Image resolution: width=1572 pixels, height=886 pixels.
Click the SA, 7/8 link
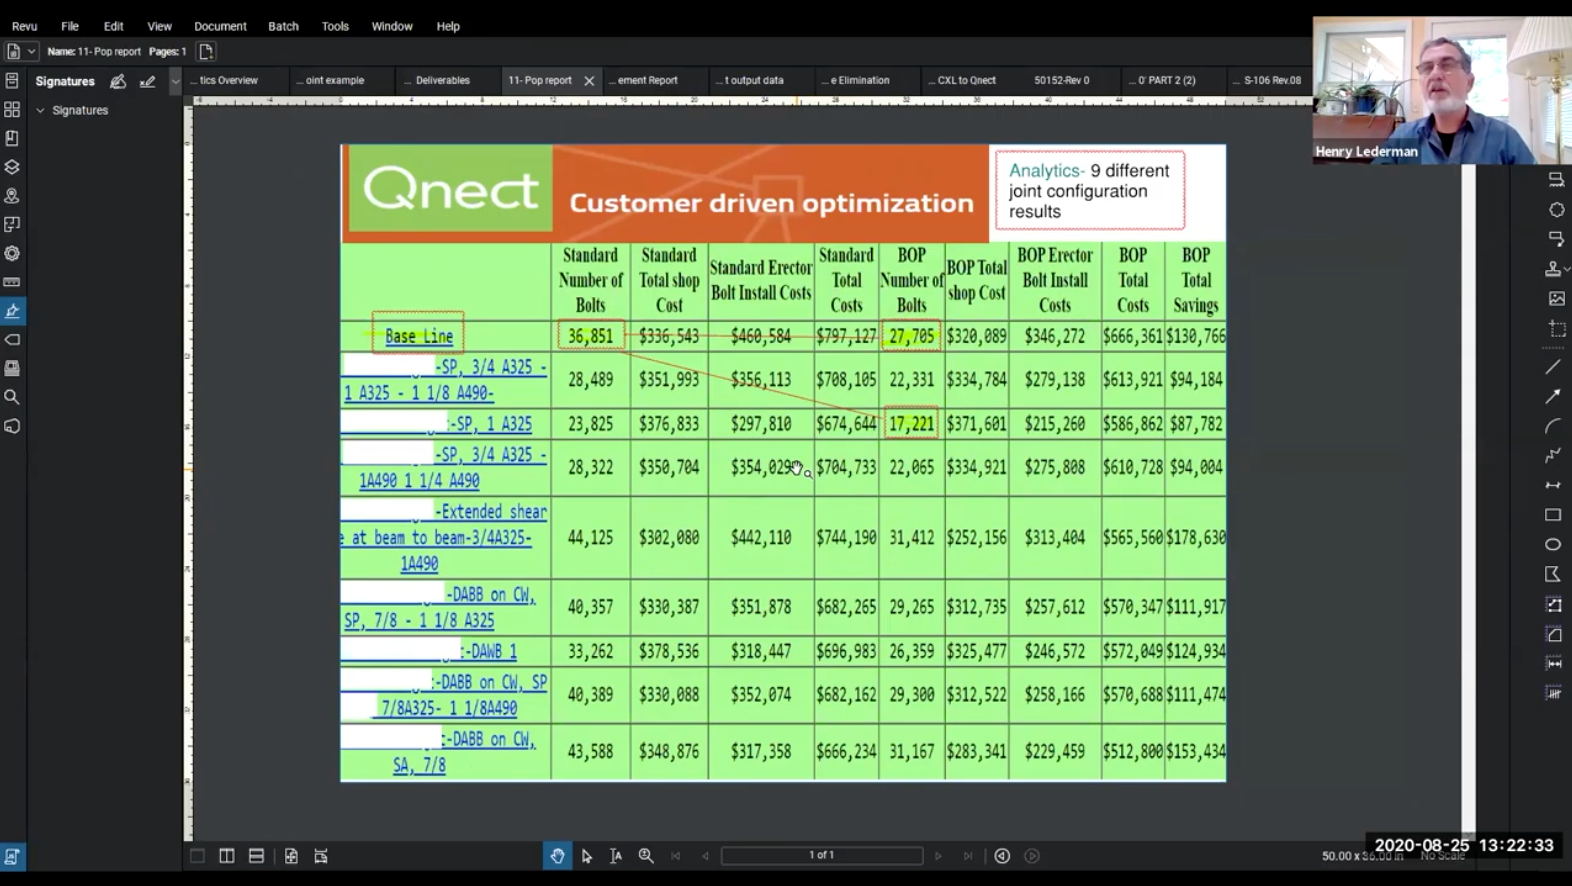[419, 765]
